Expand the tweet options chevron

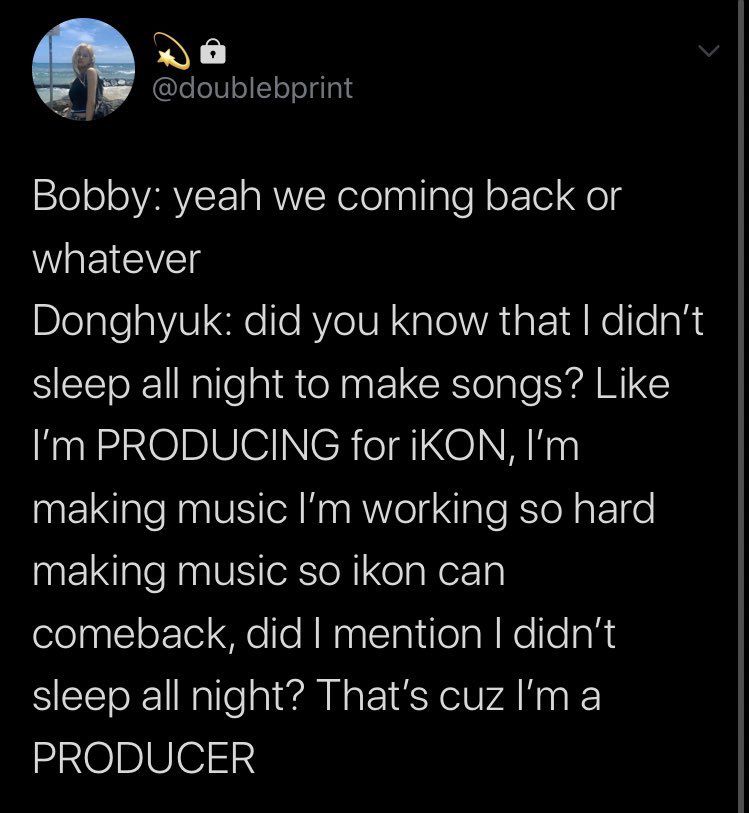(x=708, y=49)
